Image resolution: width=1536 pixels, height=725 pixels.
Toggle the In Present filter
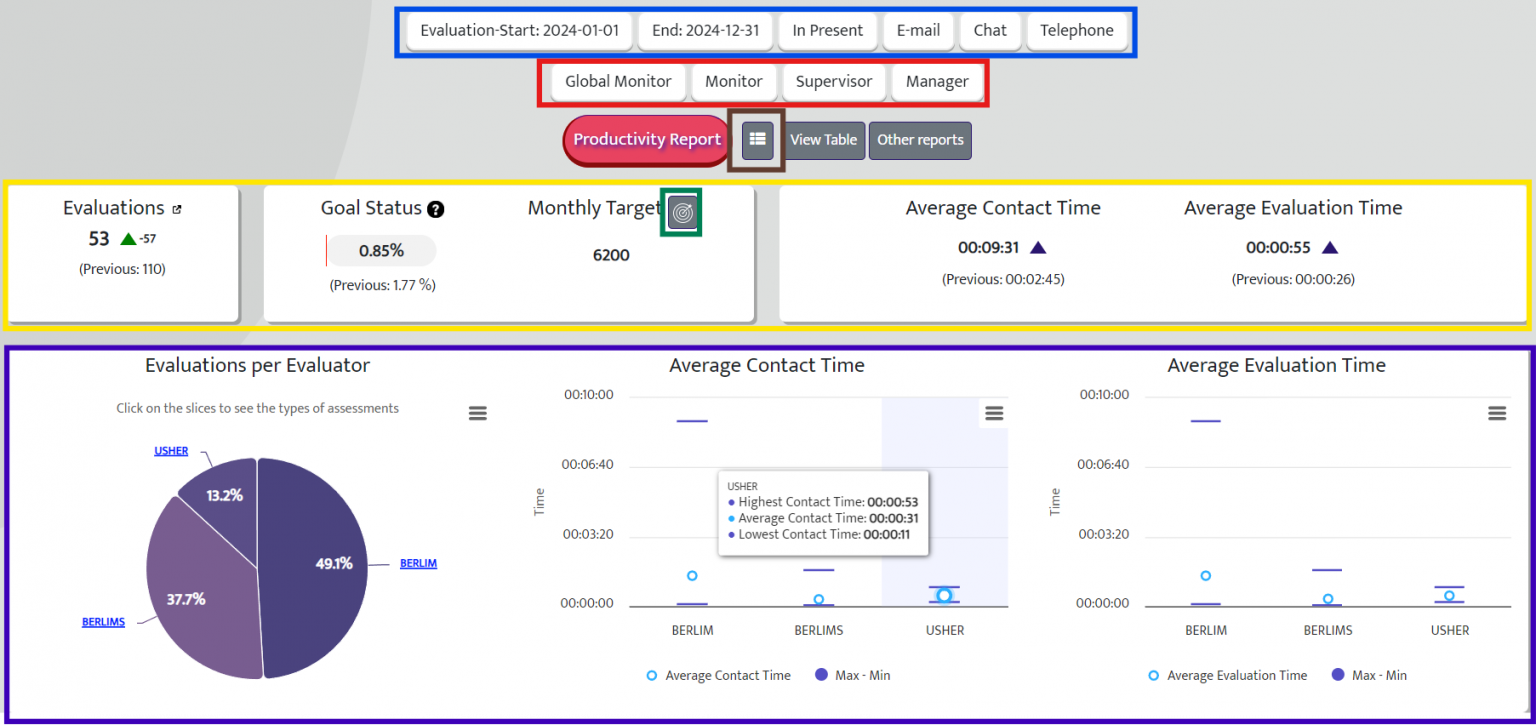(827, 30)
